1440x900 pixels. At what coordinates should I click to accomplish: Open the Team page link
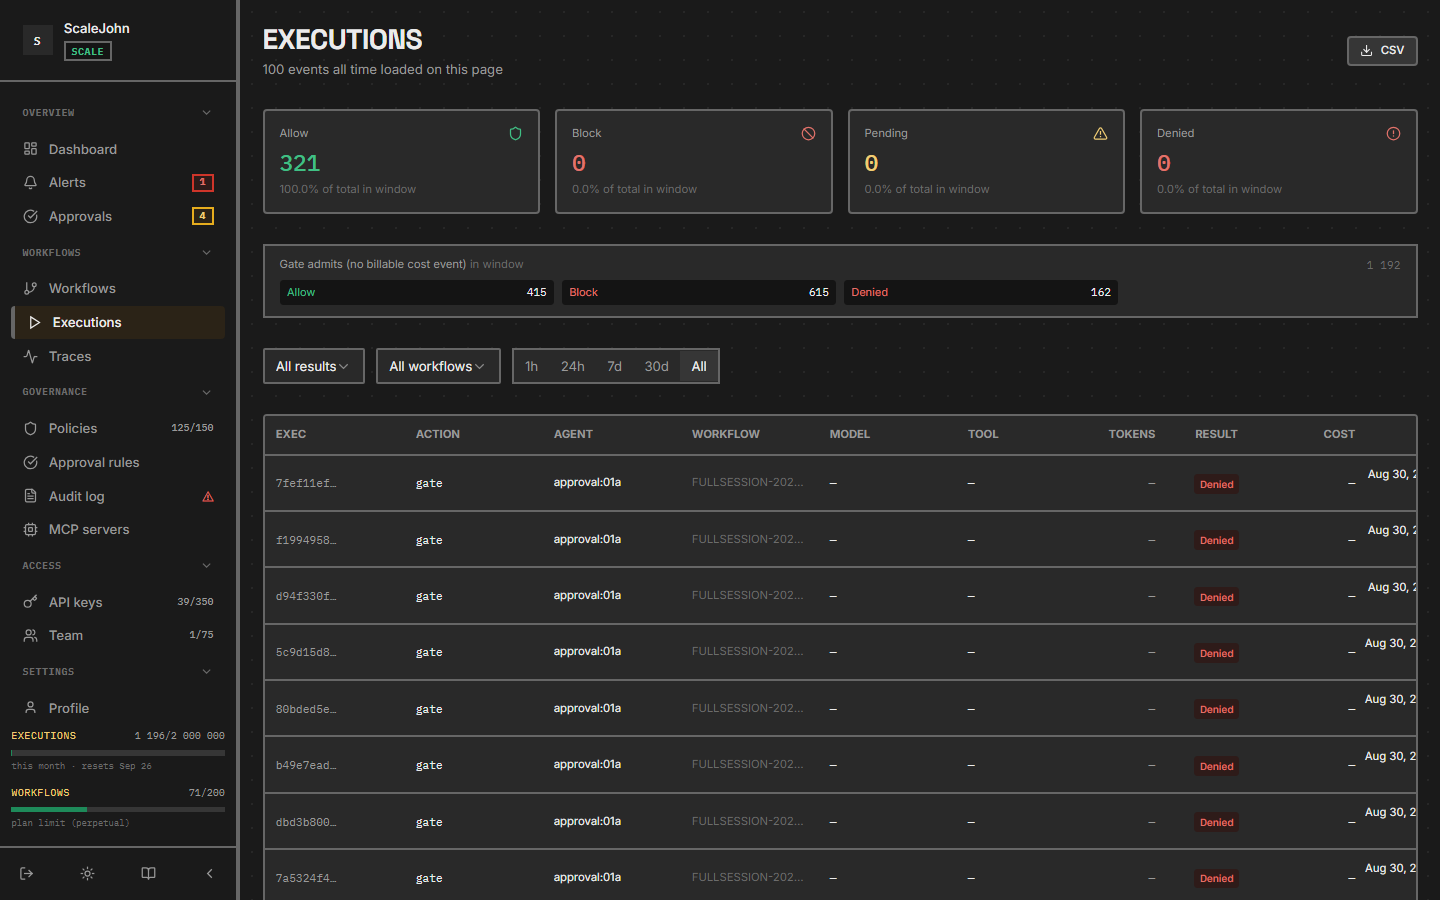click(x=118, y=635)
